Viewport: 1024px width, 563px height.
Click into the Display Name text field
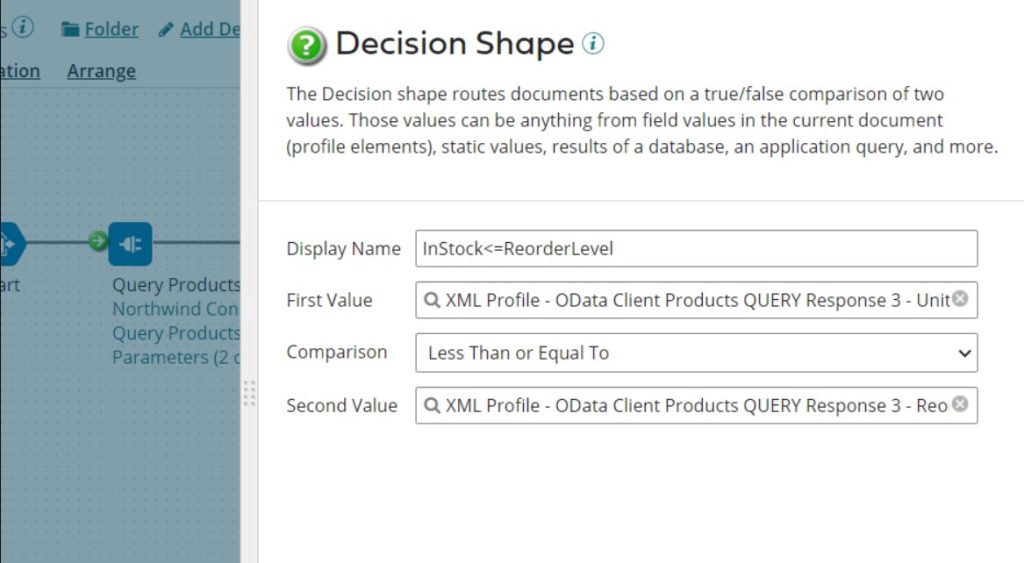(696, 249)
